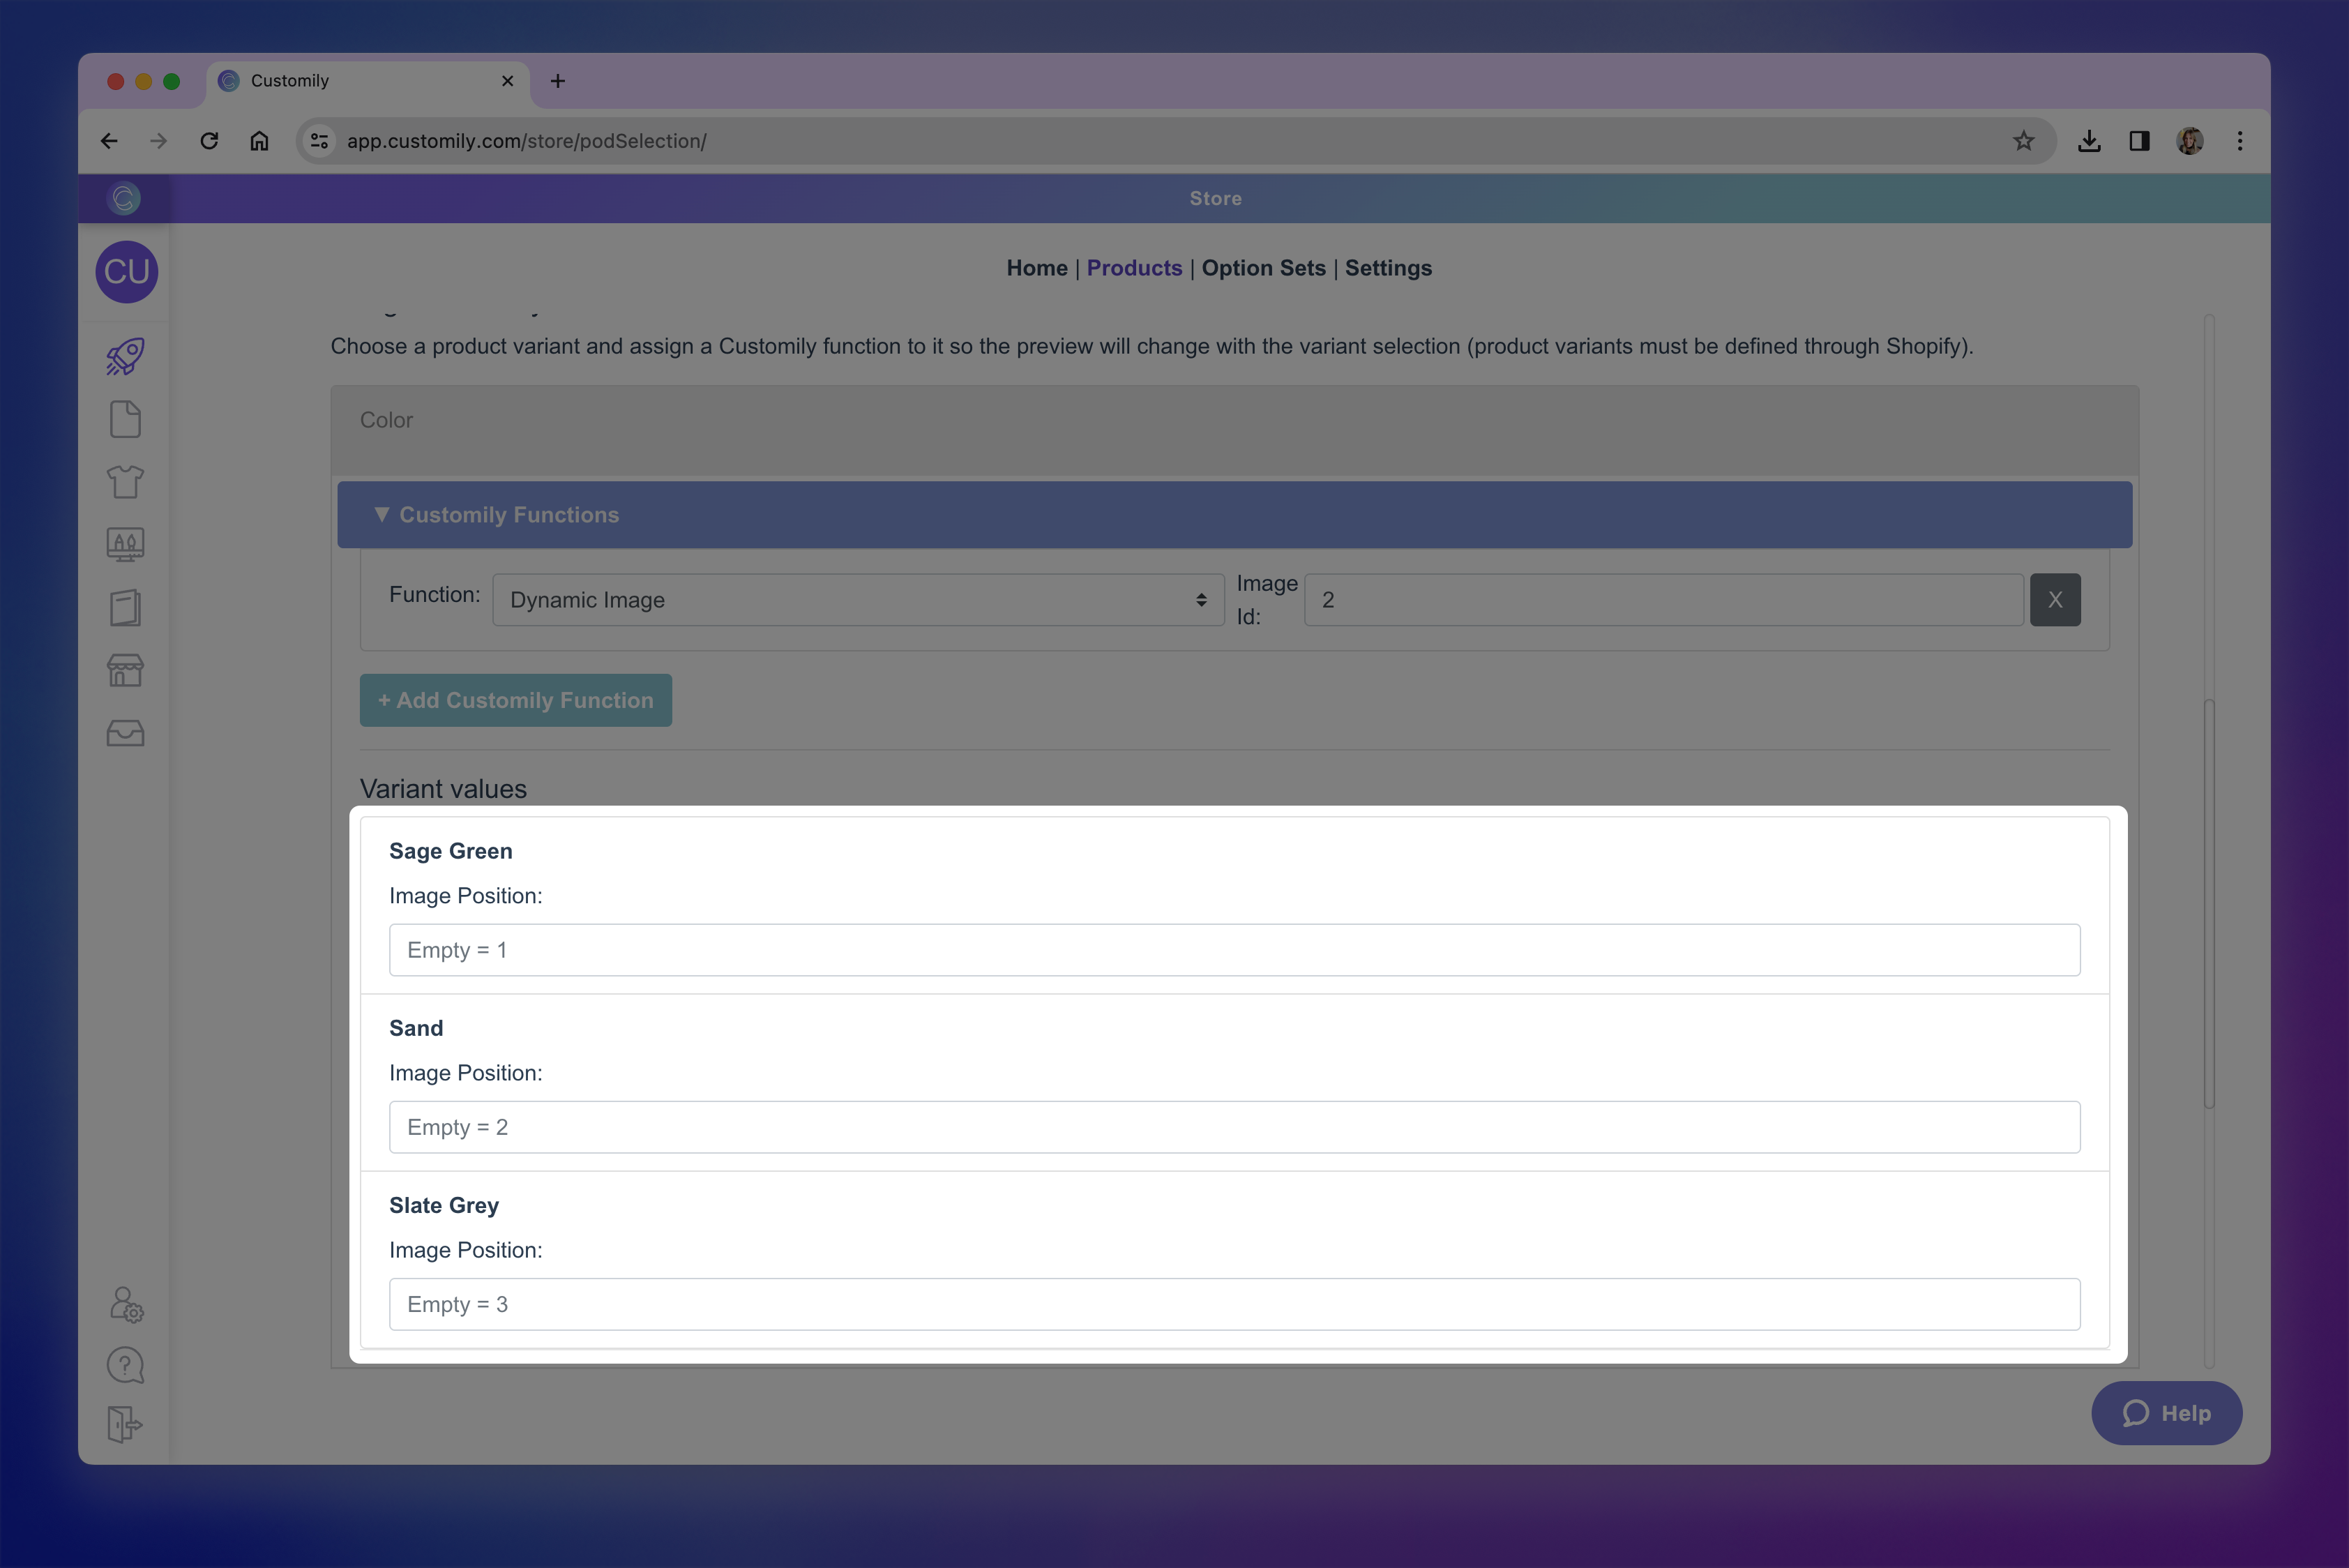Open the user settings gear icon
Viewport: 2349px width, 1568px height.
[x=126, y=1304]
